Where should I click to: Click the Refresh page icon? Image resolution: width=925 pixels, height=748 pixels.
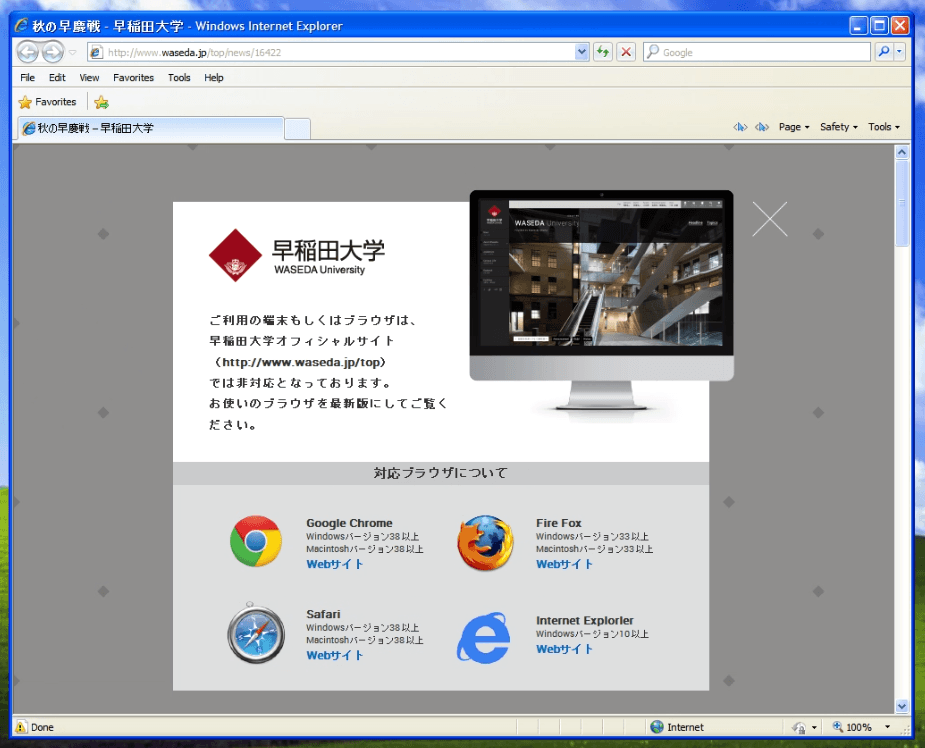(x=602, y=52)
